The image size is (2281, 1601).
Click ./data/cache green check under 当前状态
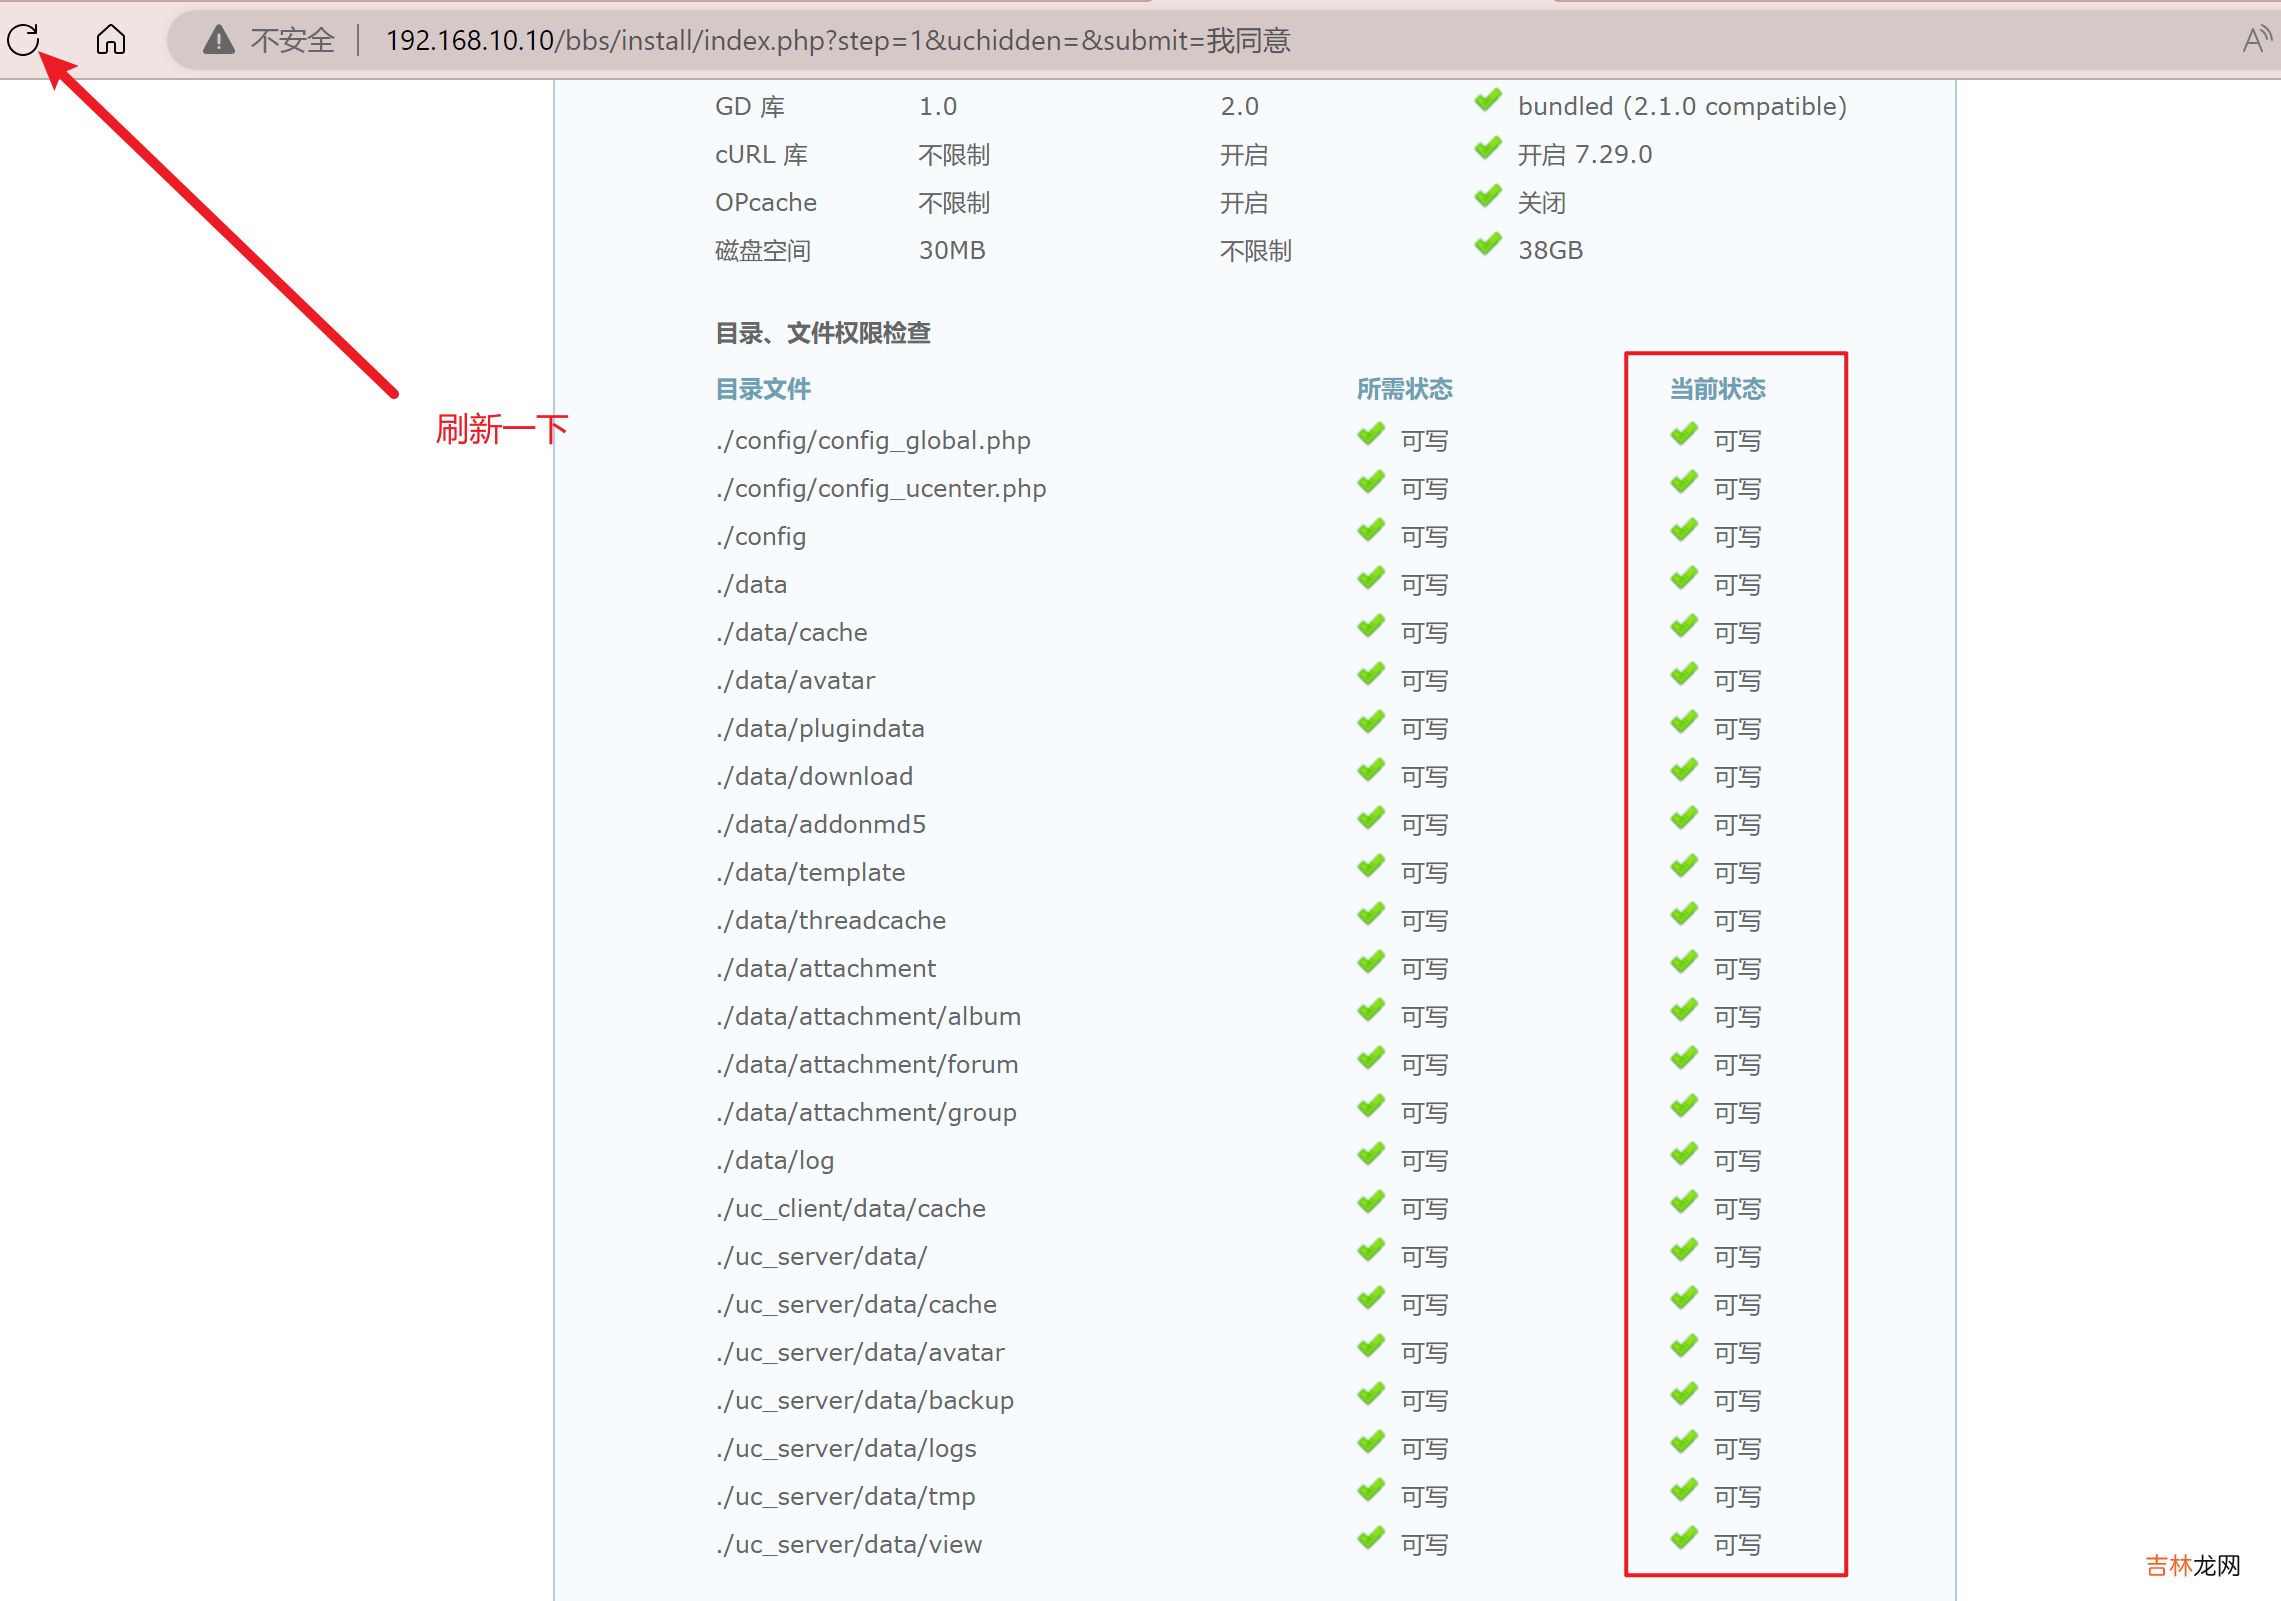pos(1684,627)
